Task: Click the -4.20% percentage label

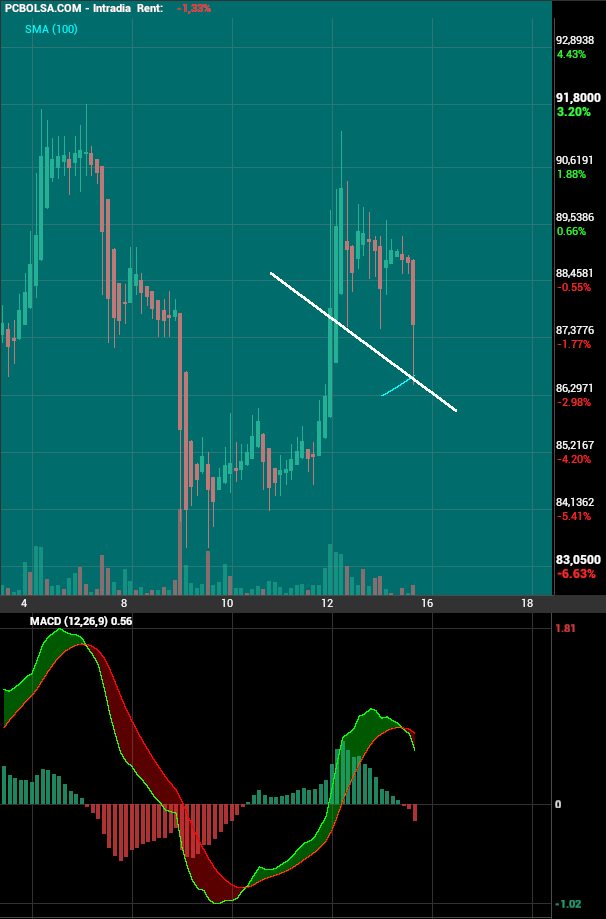Action: coord(574,459)
